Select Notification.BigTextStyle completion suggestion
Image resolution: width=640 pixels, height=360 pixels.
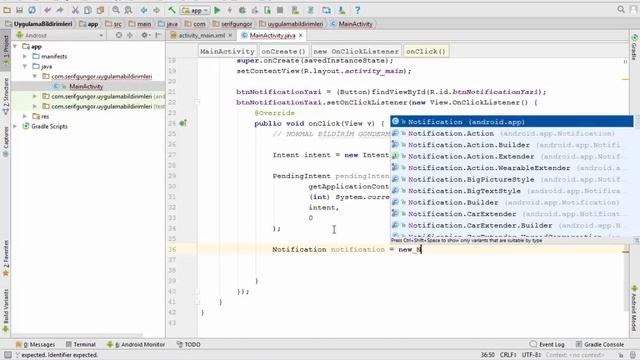pyautogui.click(x=512, y=191)
